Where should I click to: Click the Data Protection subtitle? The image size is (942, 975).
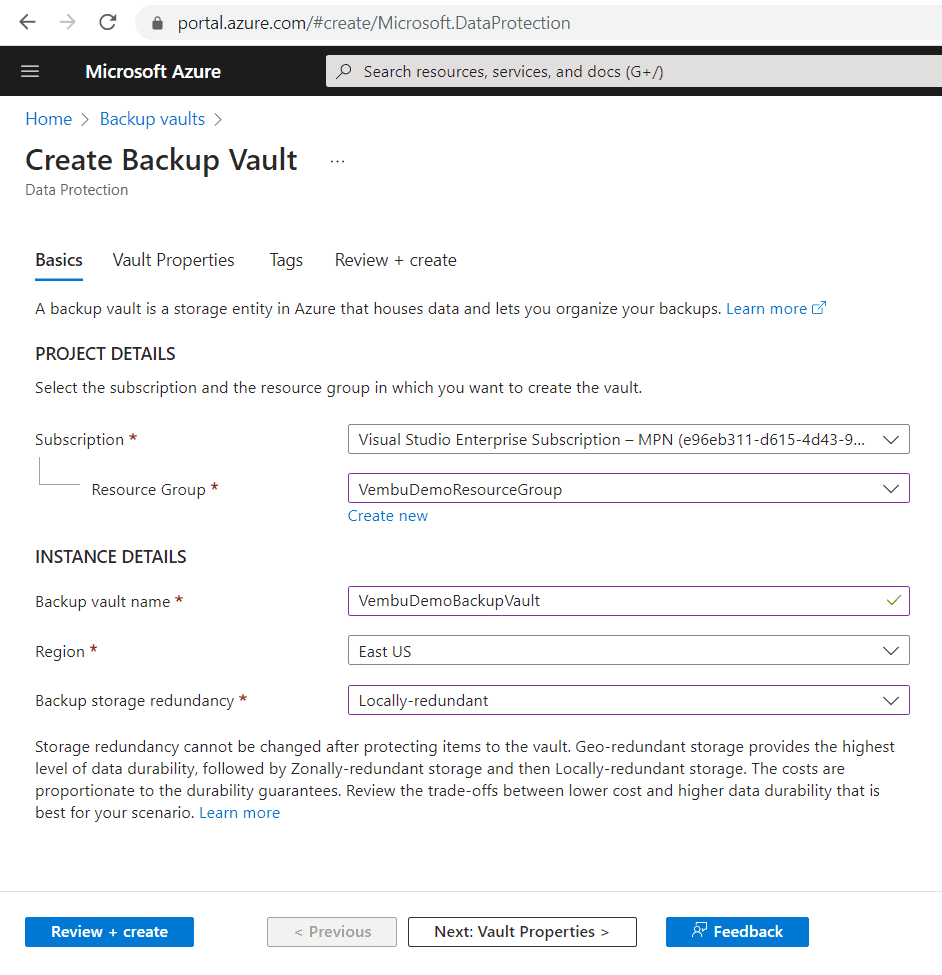click(x=76, y=190)
